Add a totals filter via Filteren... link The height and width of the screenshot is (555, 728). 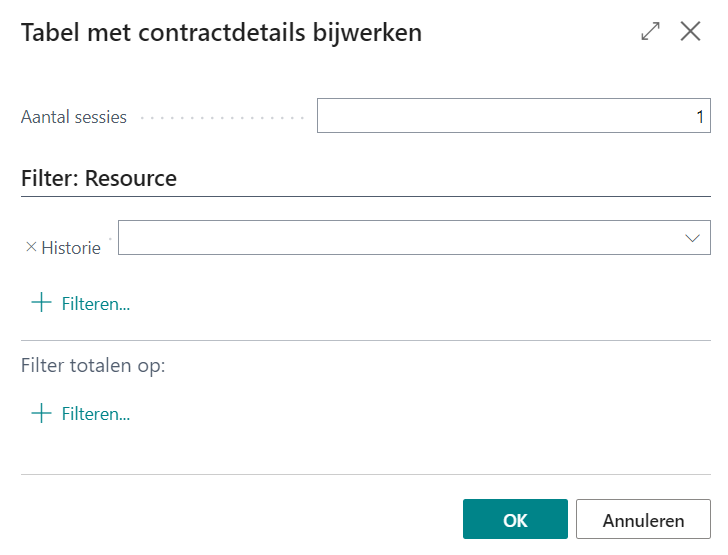coord(96,414)
